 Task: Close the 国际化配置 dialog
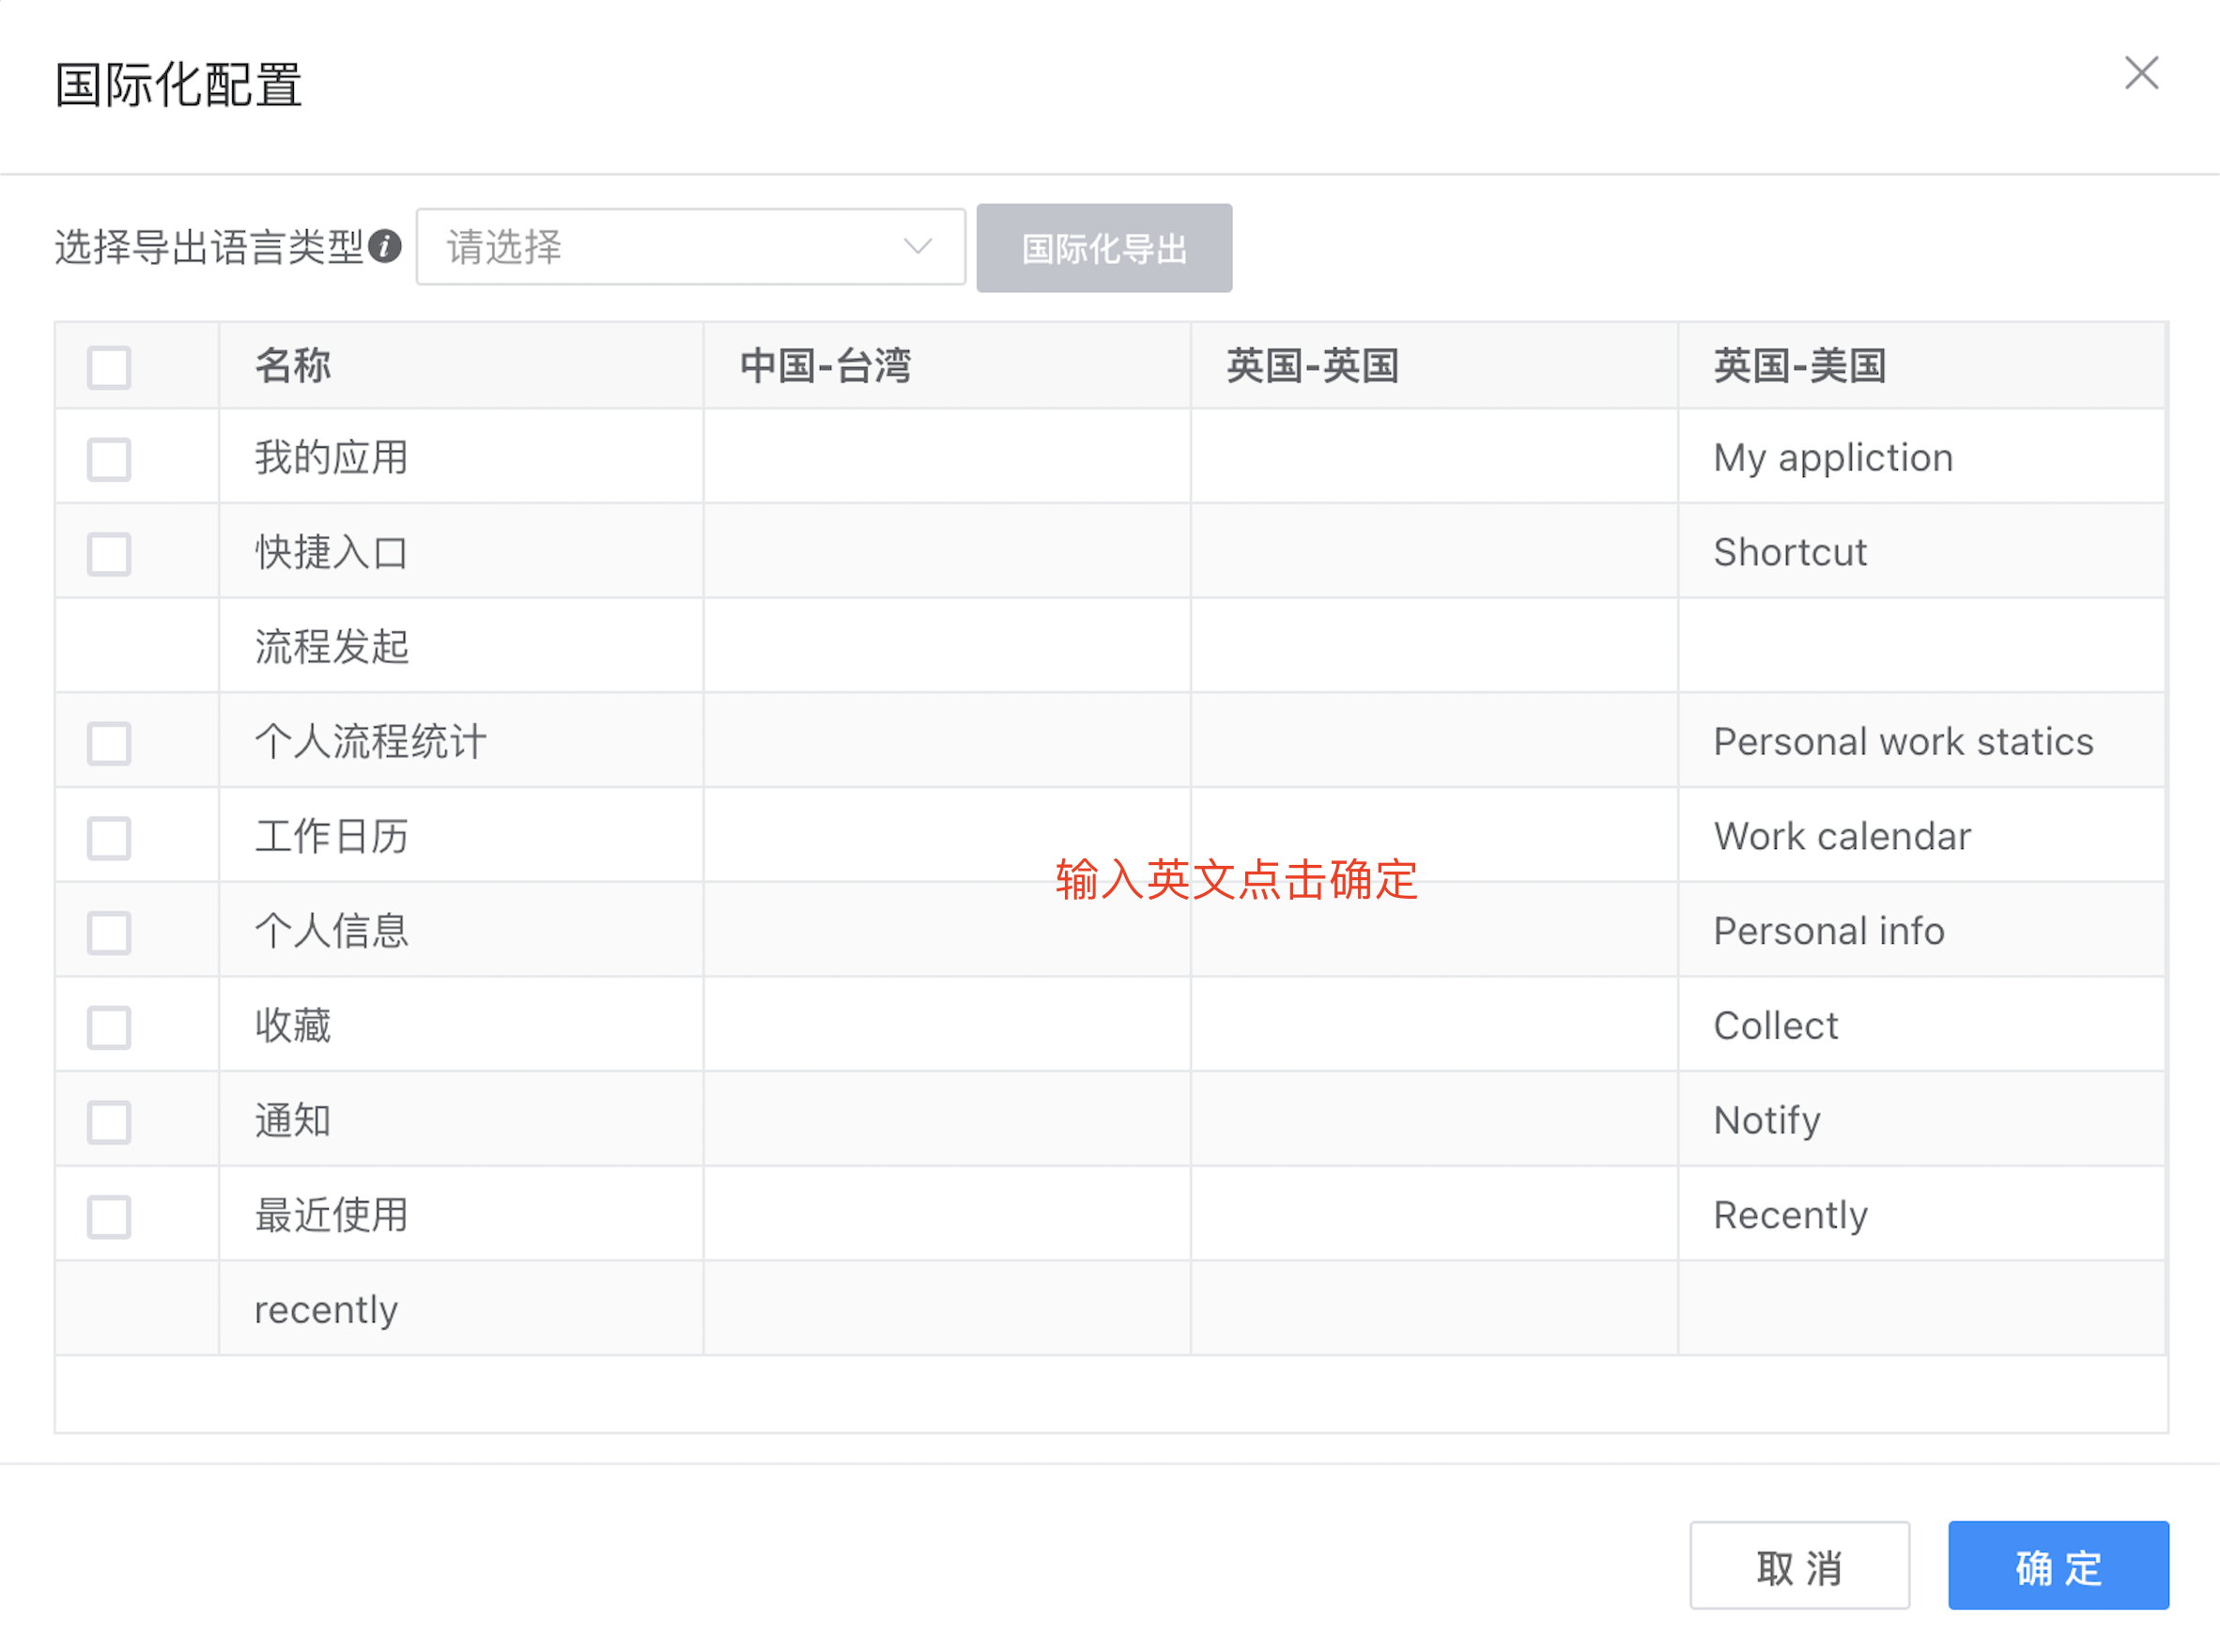pyautogui.click(x=2141, y=73)
